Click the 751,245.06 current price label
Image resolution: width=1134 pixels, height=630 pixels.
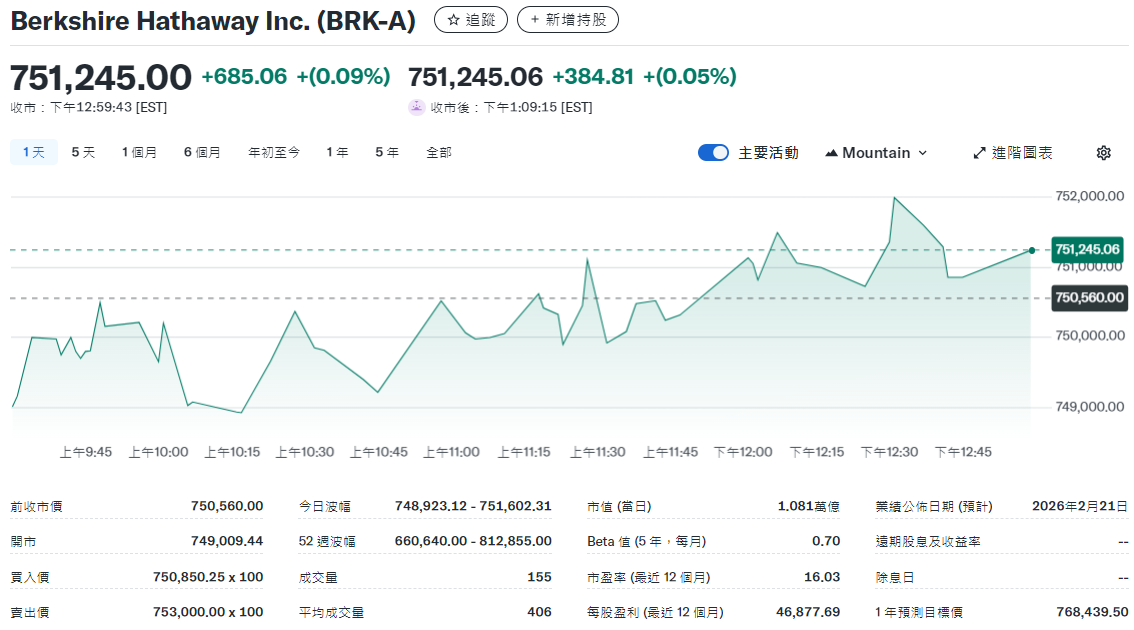(x=1087, y=249)
